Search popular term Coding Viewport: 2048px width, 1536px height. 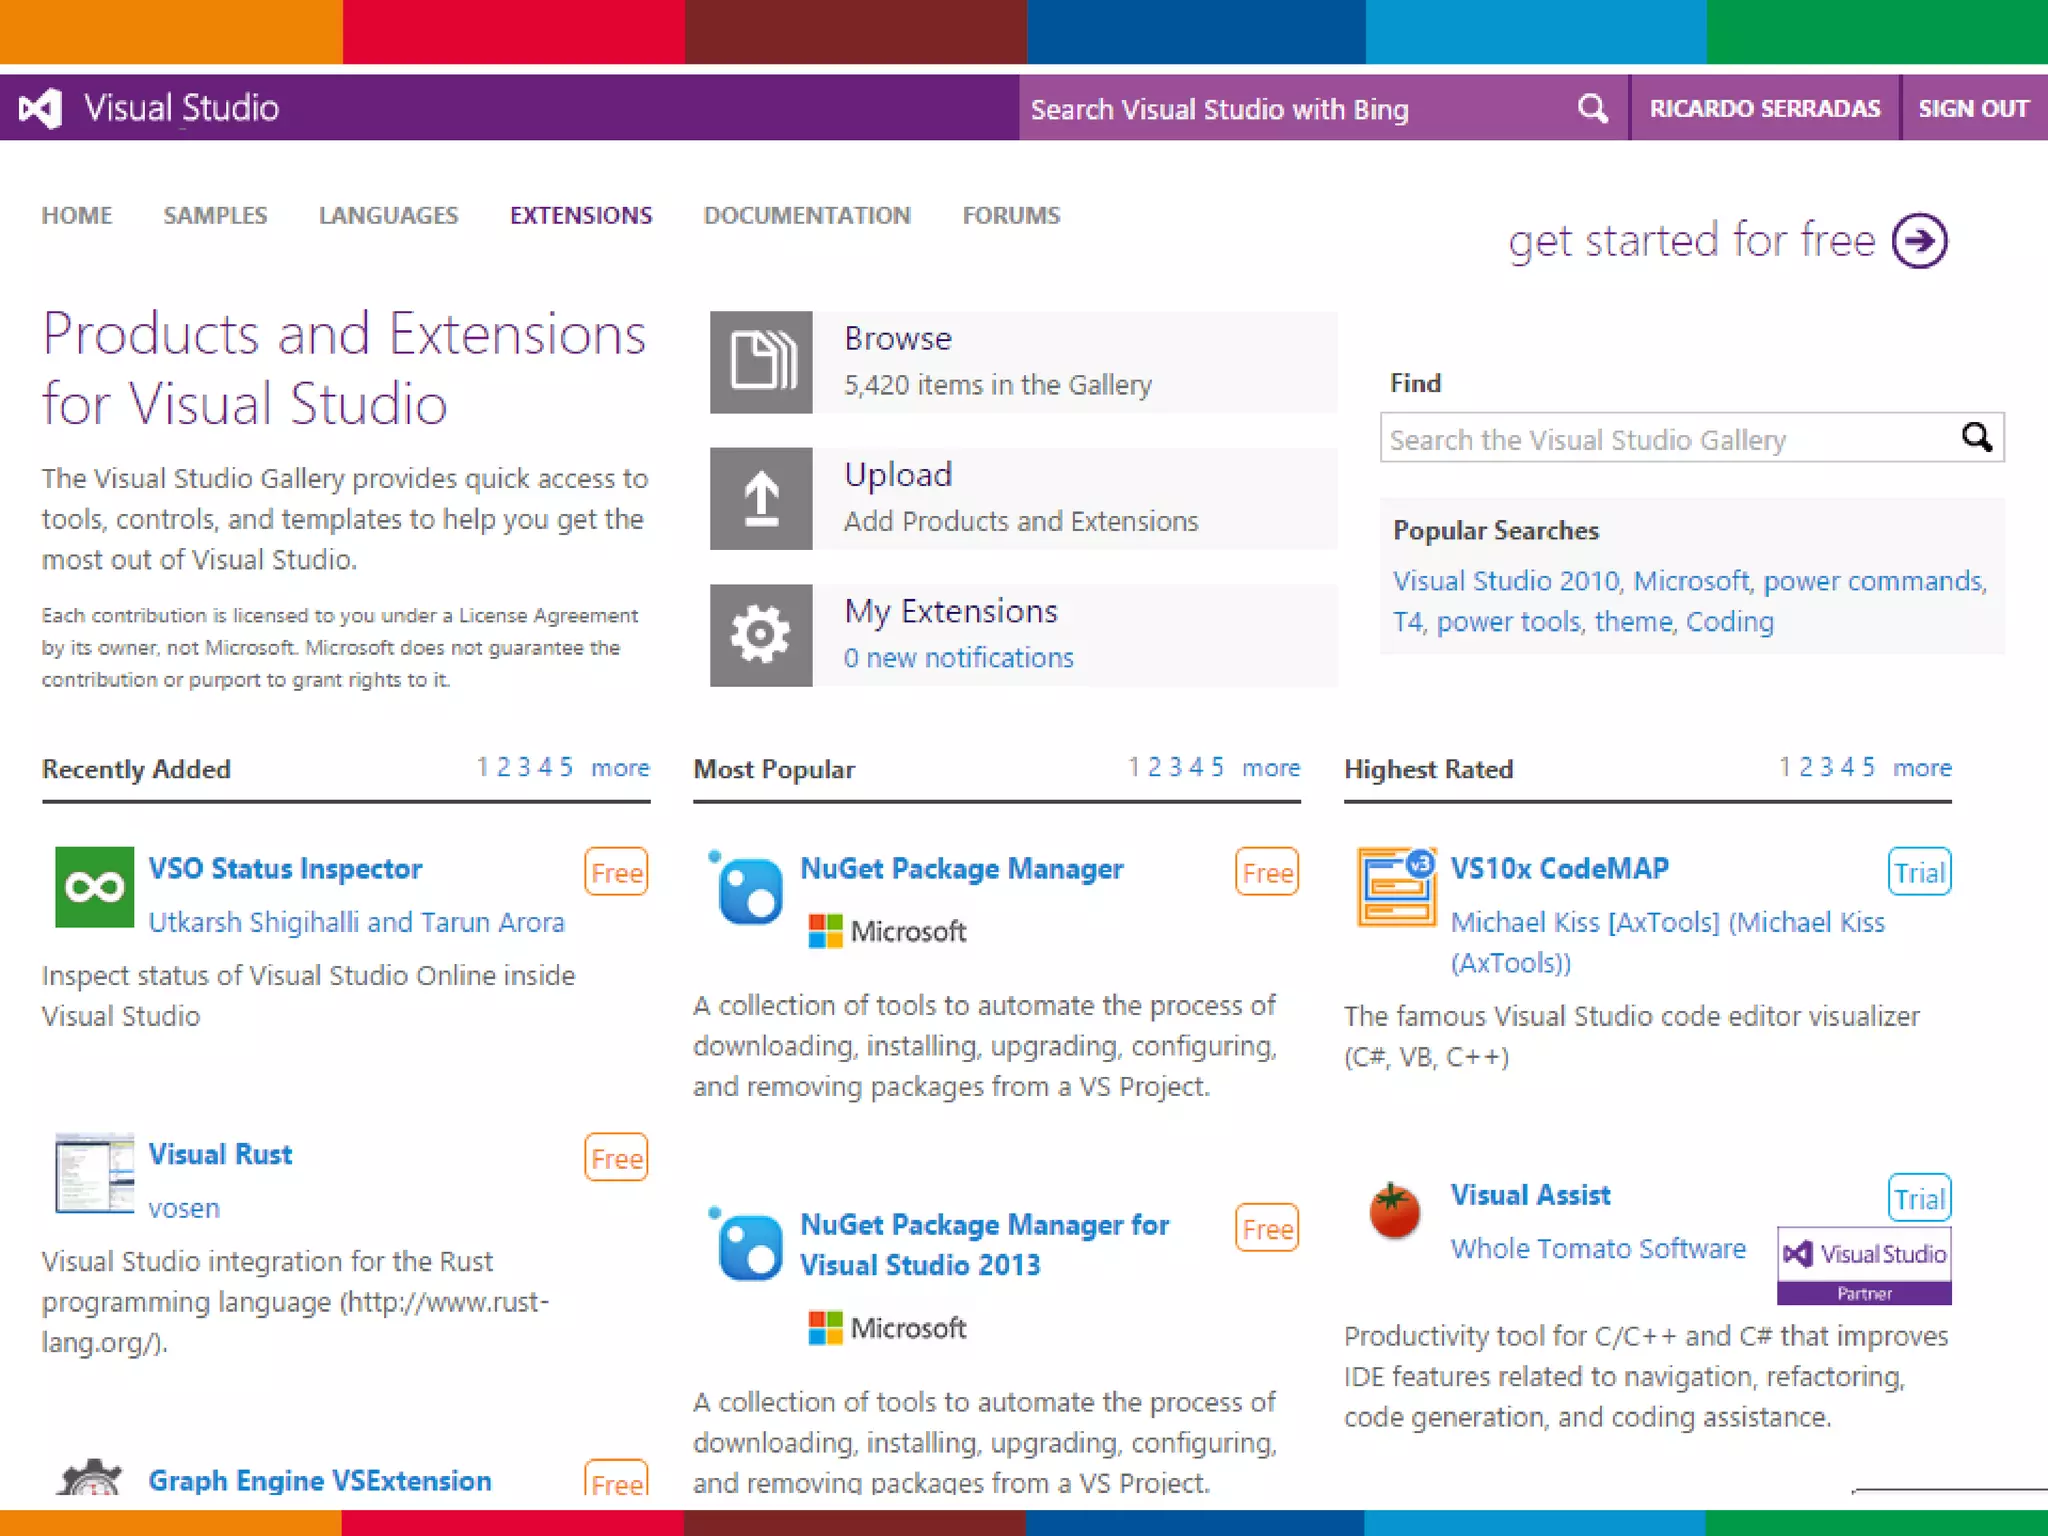point(1730,622)
